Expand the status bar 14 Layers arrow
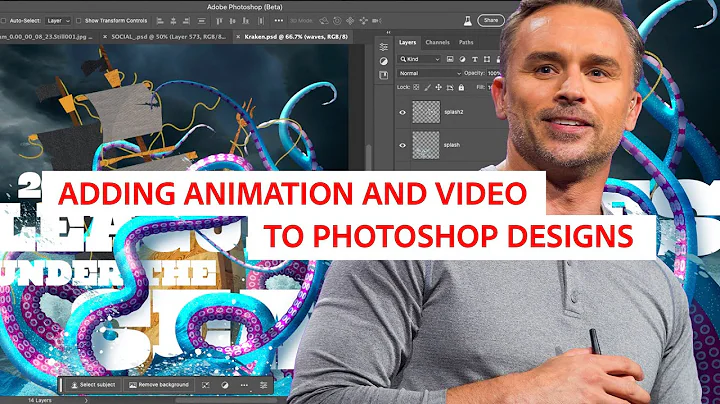 pos(86,400)
